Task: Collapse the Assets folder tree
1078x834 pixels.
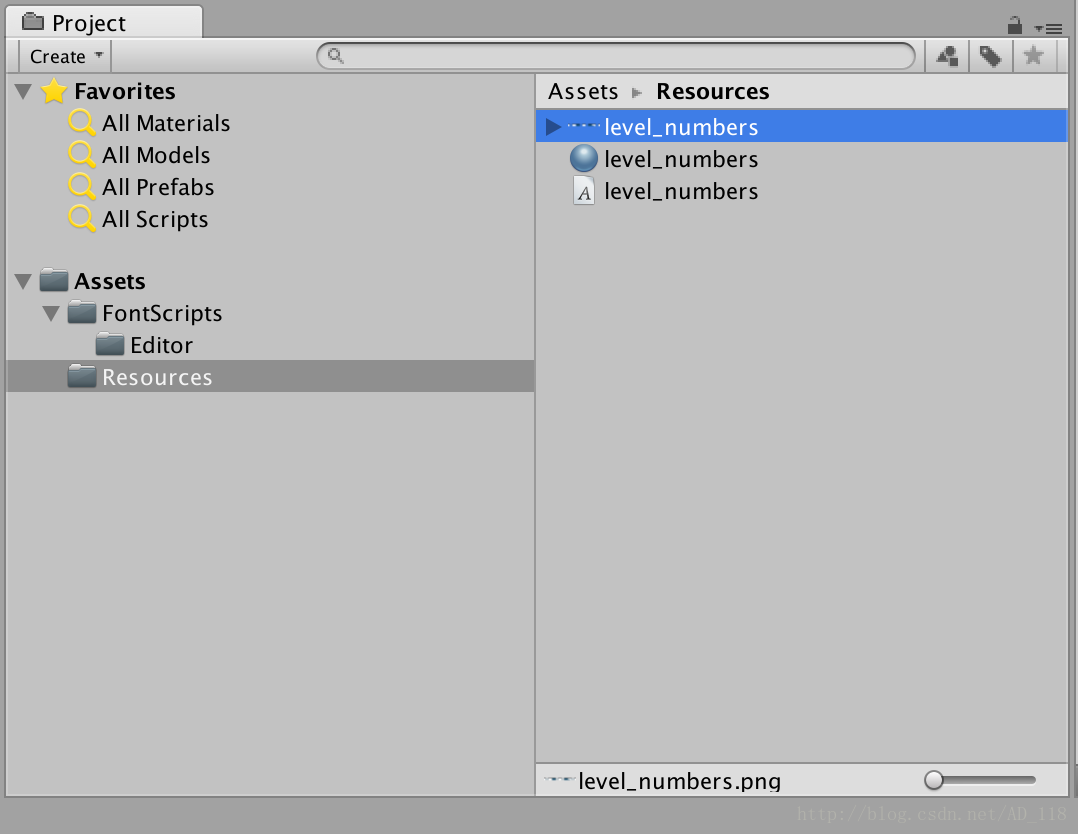Action: point(23,281)
